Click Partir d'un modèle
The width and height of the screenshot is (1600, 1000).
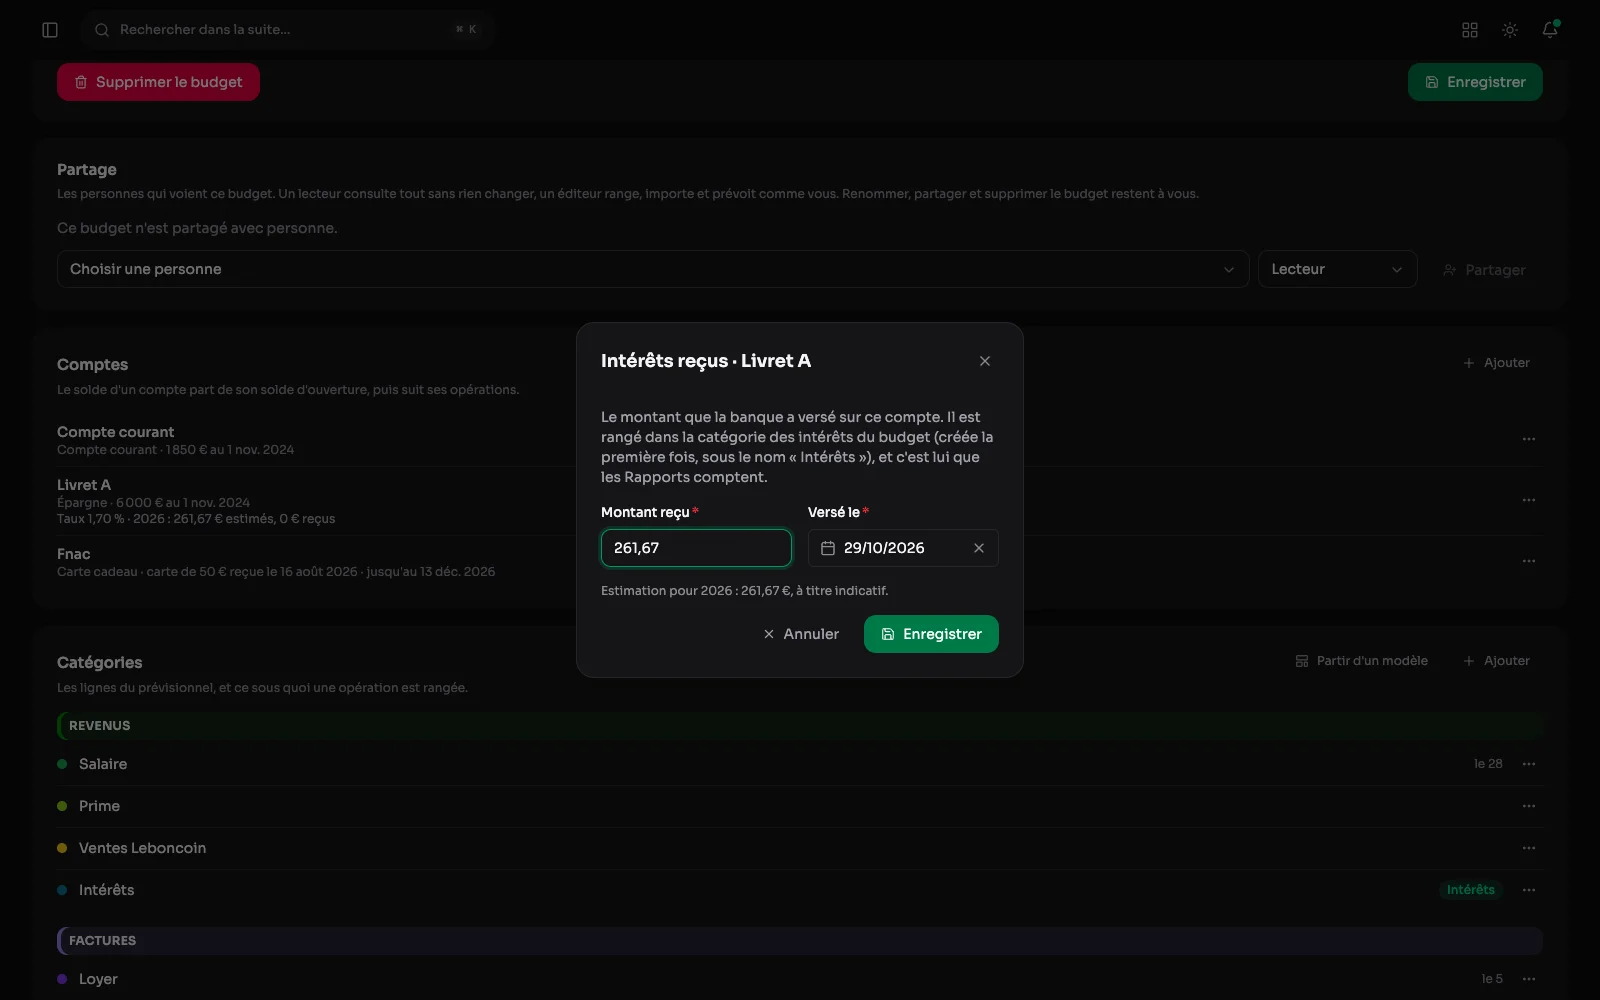(1361, 661)
